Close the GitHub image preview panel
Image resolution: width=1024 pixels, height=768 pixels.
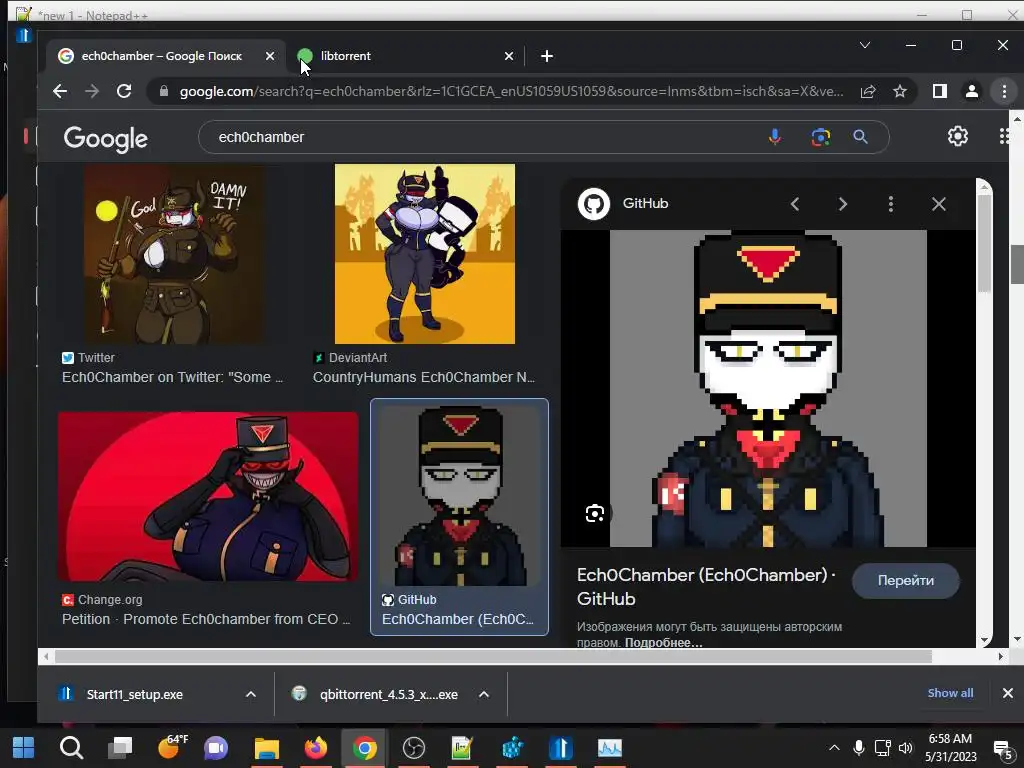939,204
